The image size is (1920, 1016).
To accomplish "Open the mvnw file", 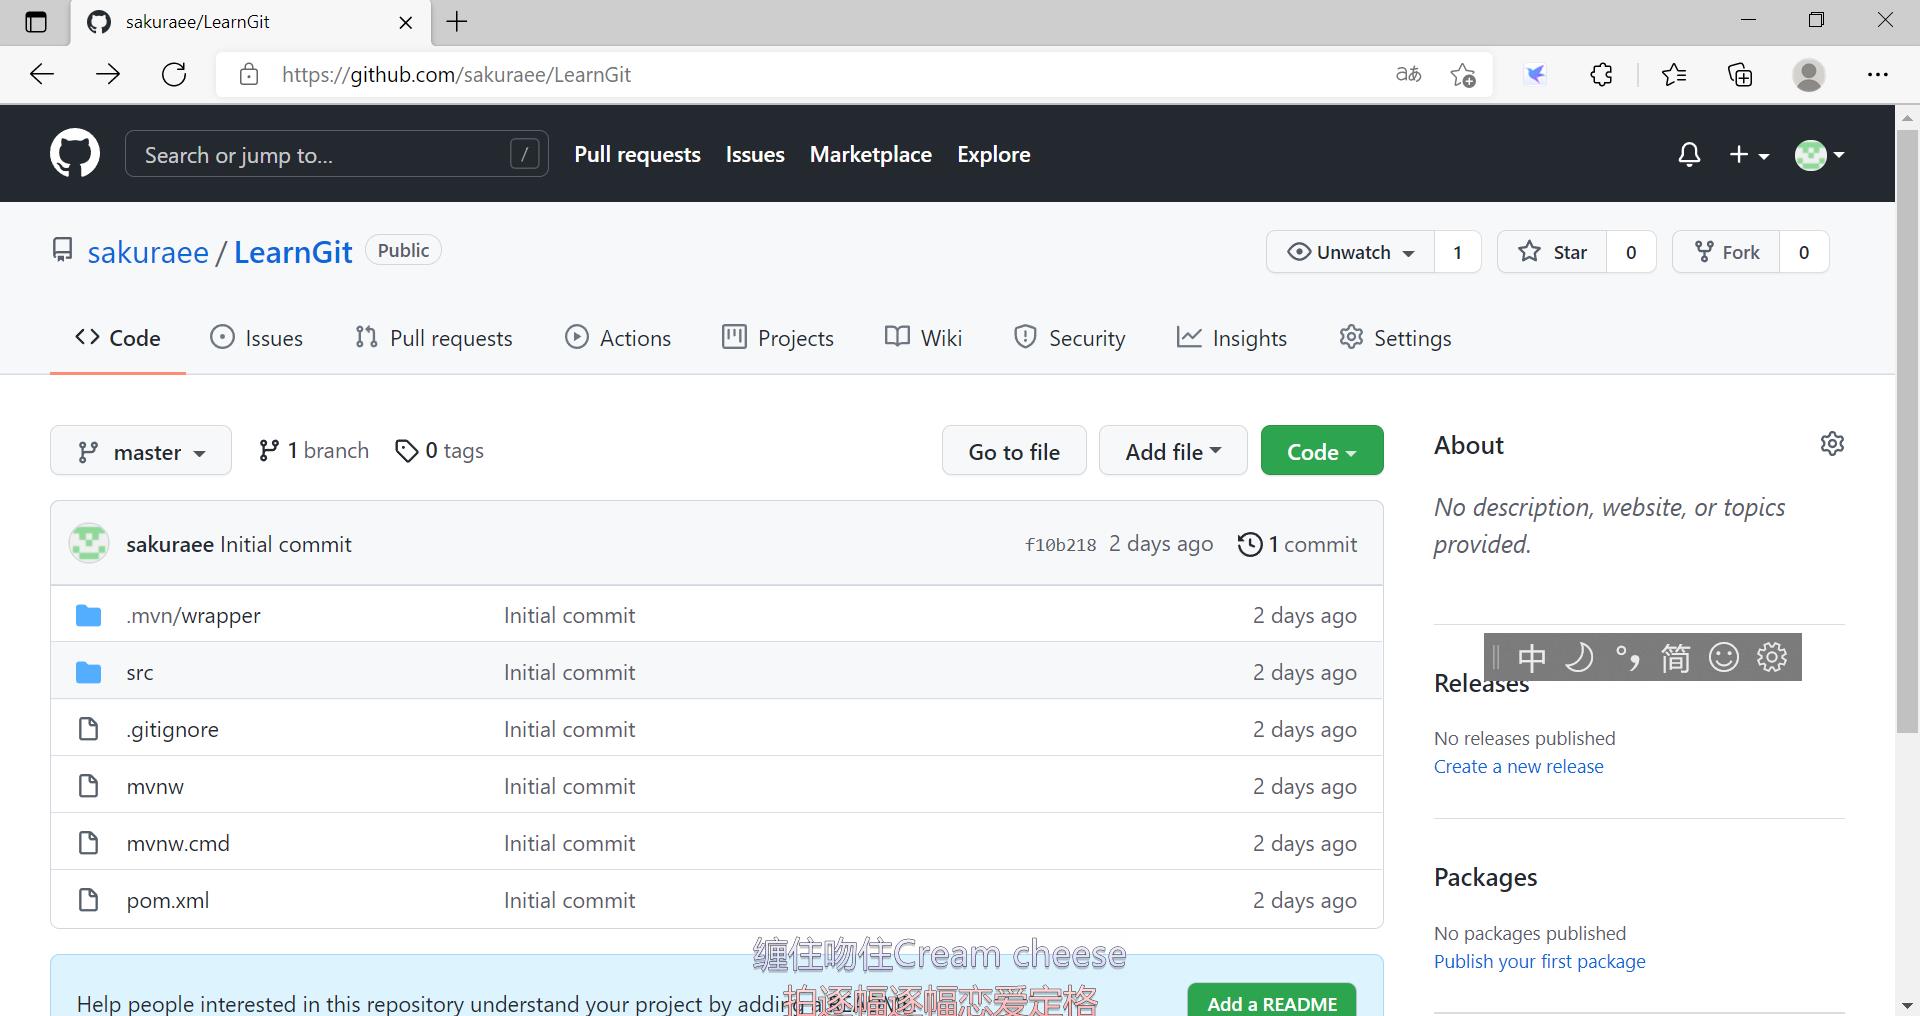I will click(x=155, y=786).
